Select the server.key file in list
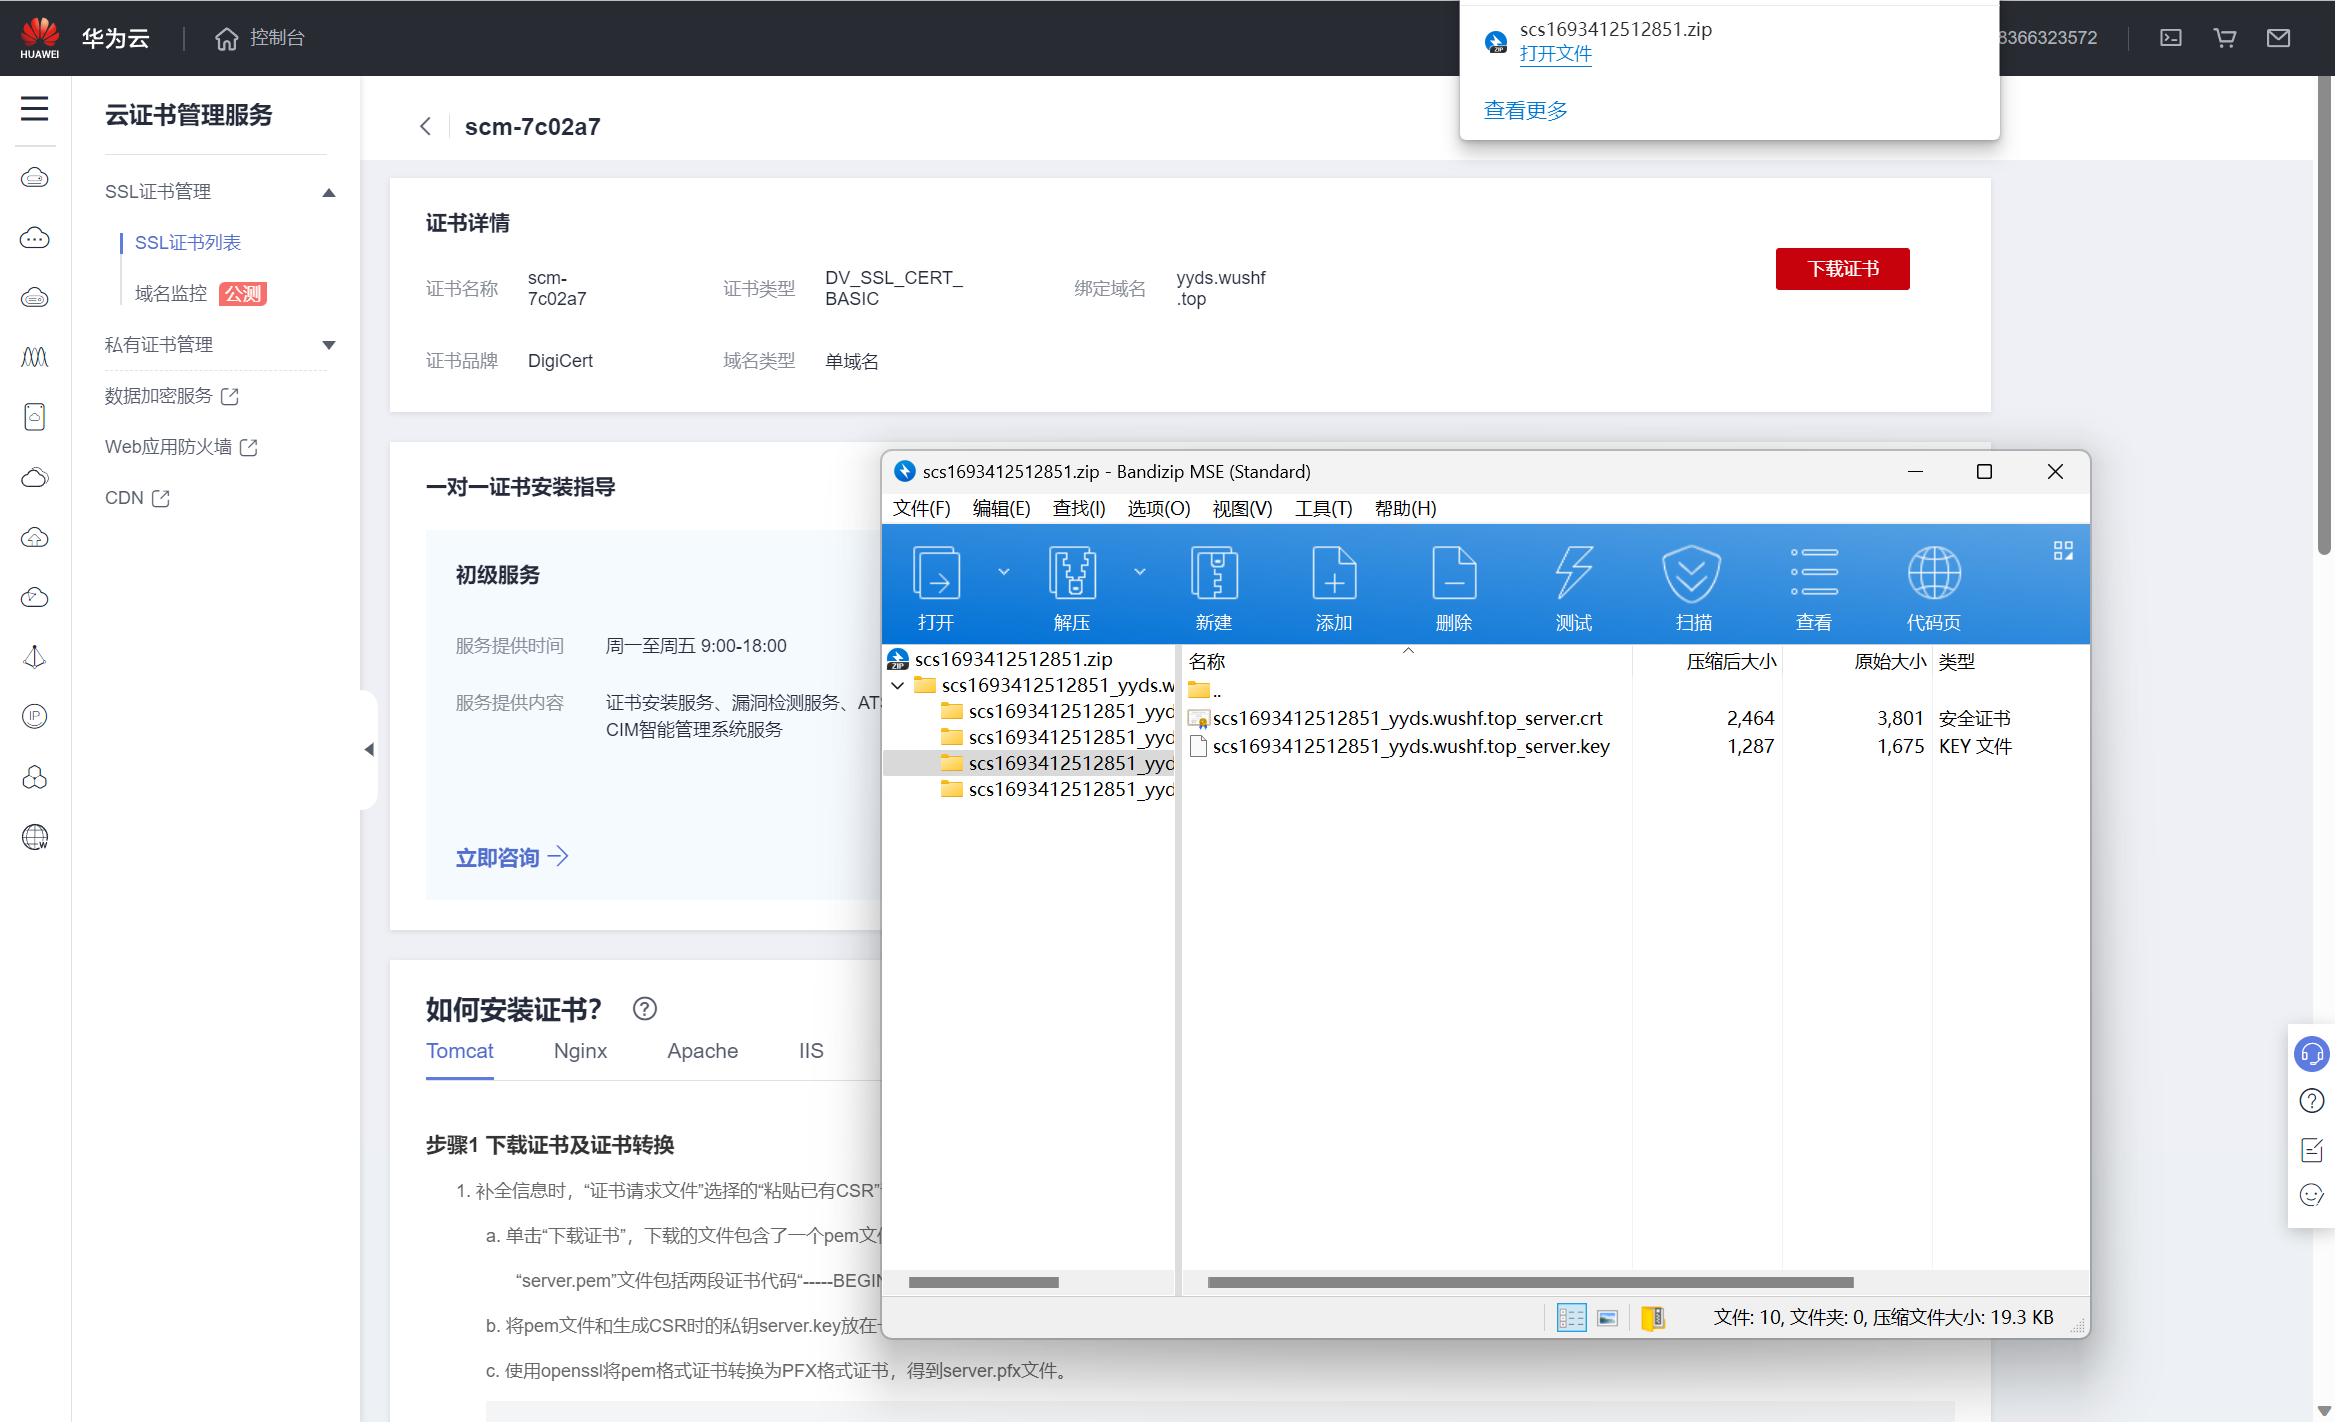The height and width of the screenshot is (1422, 2335). [x=1410, y=746]
